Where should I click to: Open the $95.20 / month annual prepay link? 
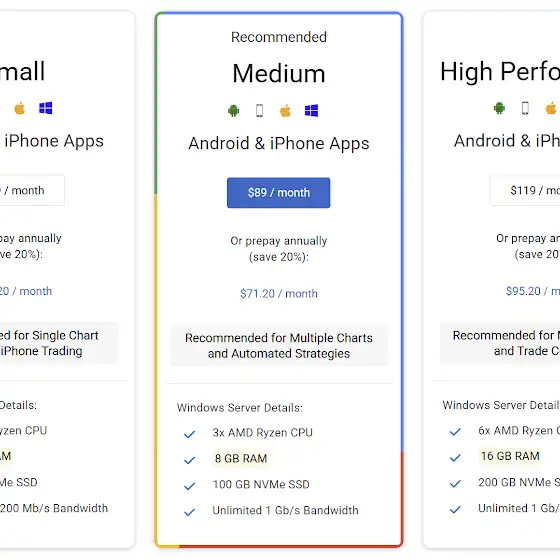click(x=533, y=291)
